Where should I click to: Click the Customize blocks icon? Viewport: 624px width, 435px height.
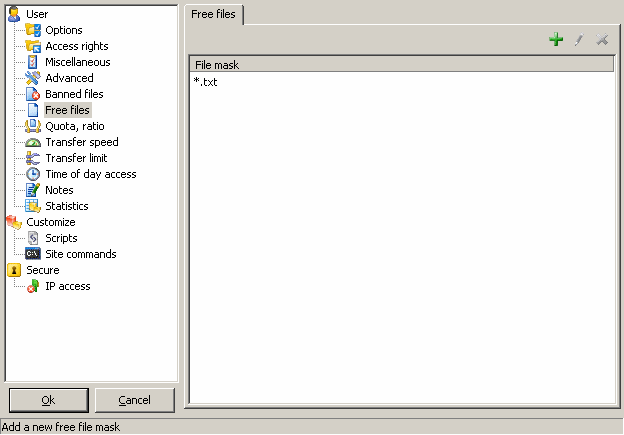click(14, 222)
